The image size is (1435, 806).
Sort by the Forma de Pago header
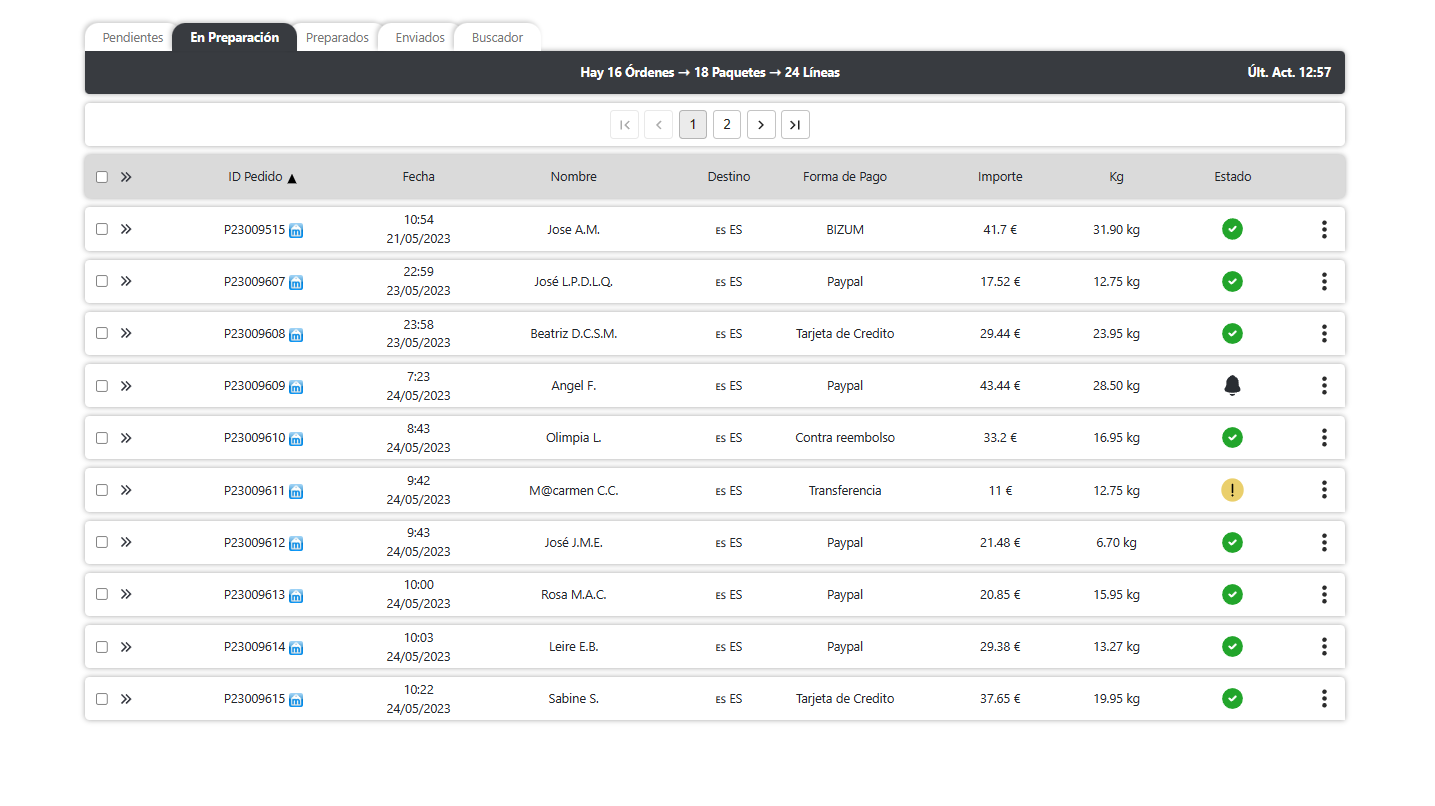coord(845,177)
